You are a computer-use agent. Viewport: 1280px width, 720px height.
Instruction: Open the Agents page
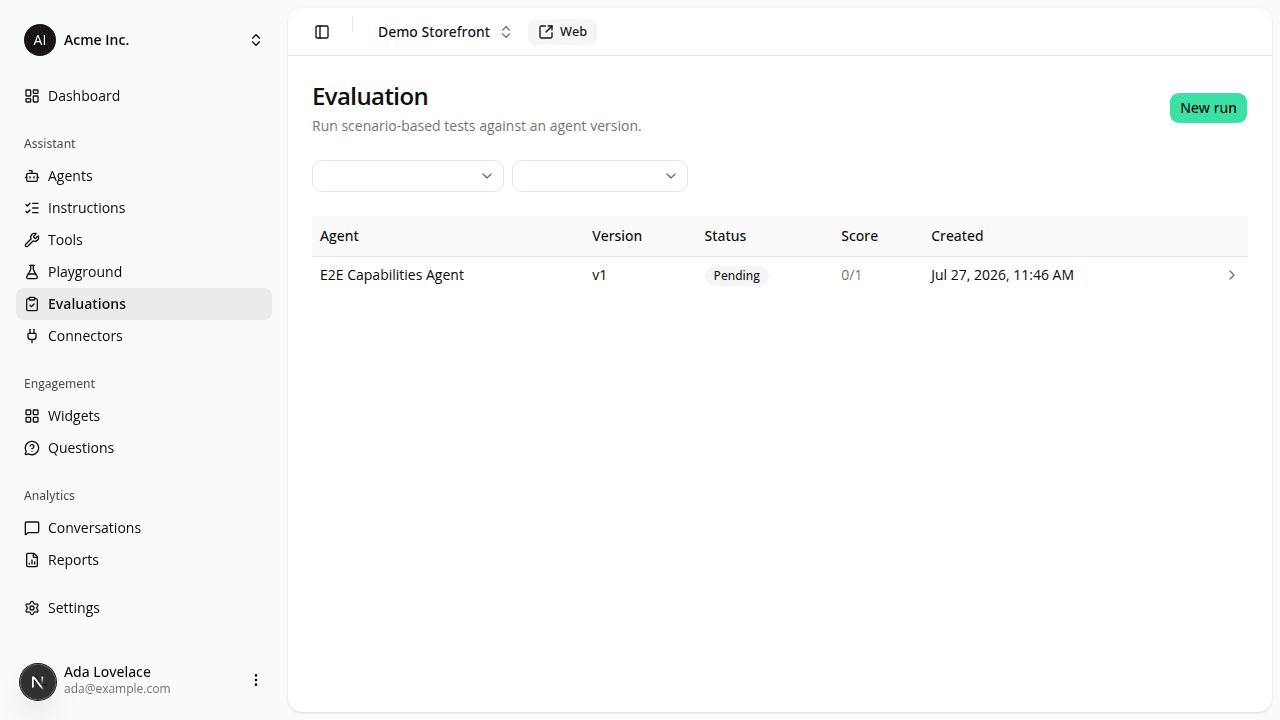pyautogui.click(x=144, y=176)
